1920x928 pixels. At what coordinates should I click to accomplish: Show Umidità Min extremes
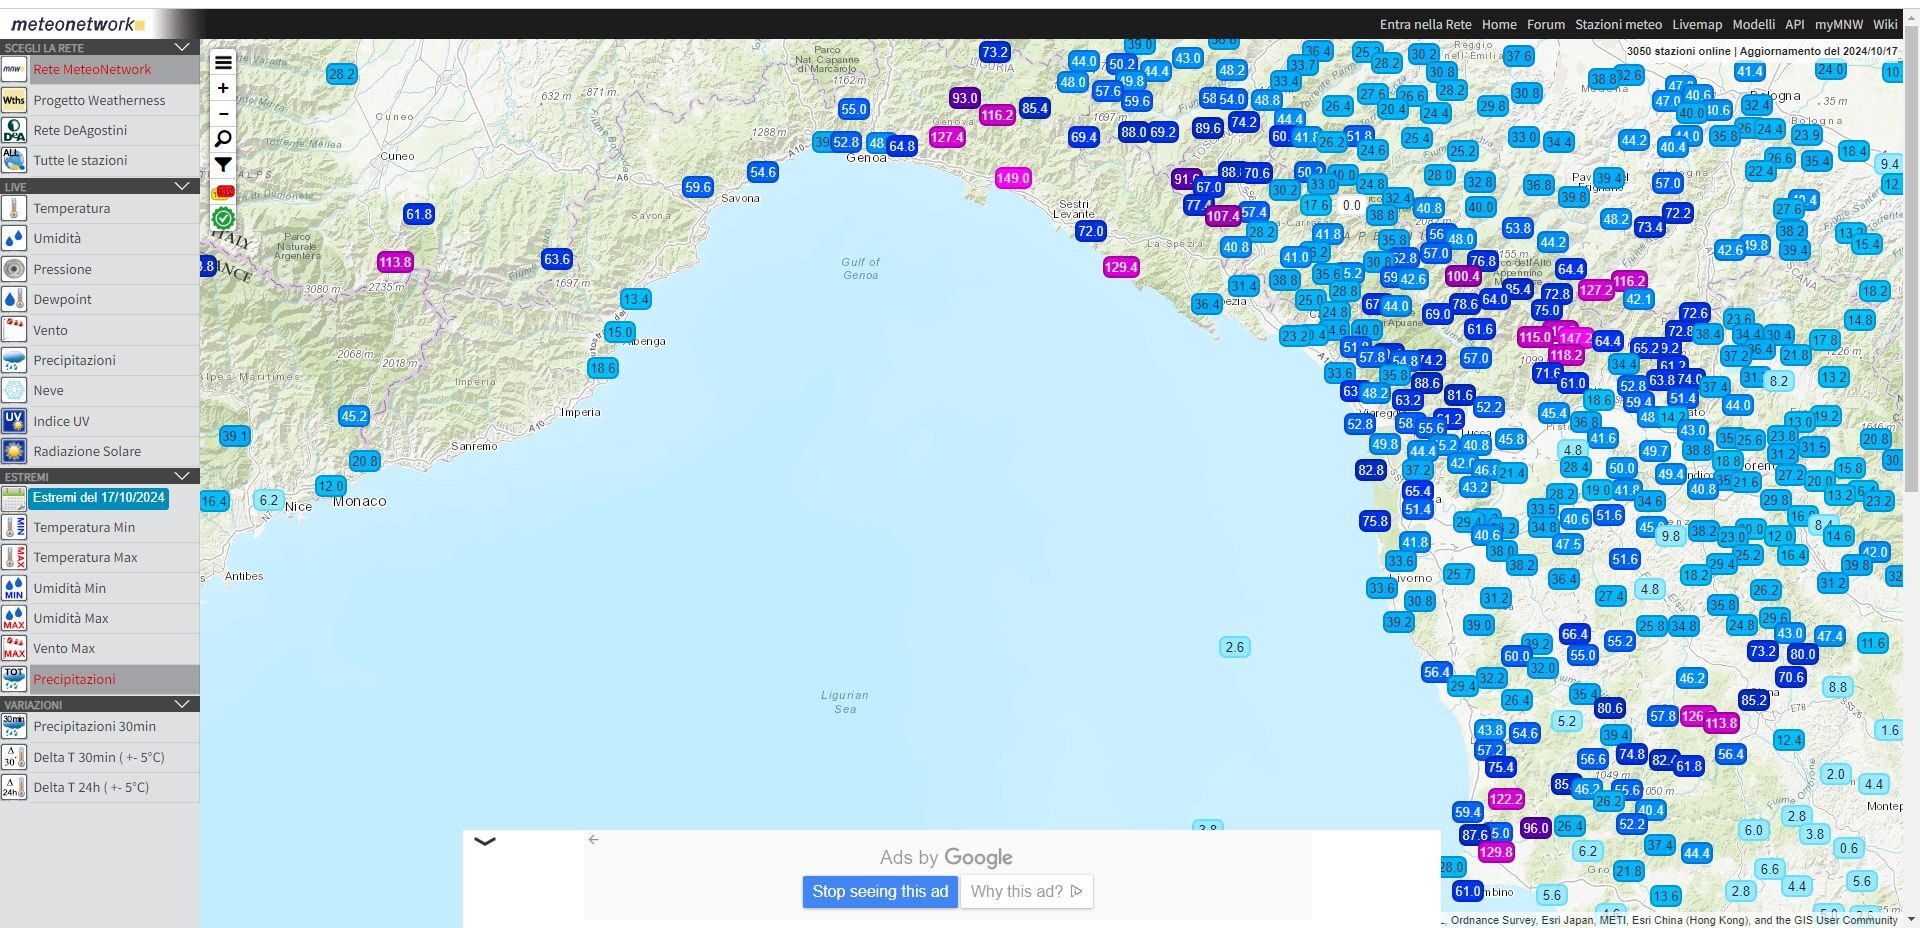[x=100, y=588]
